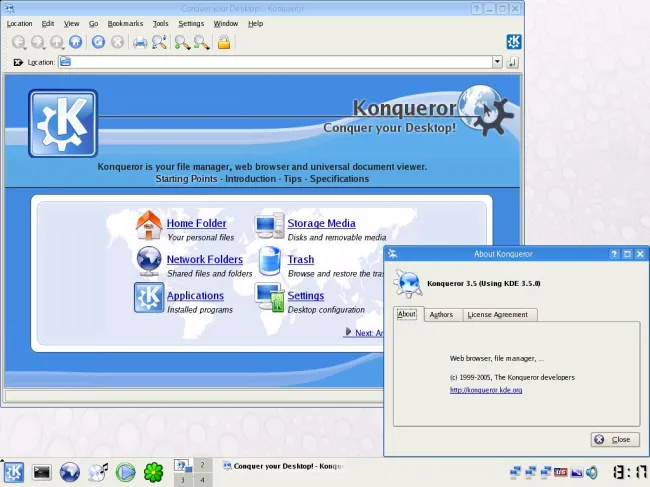Click the Home Folder house icon
650x487 pixels.
pos(149,225)
